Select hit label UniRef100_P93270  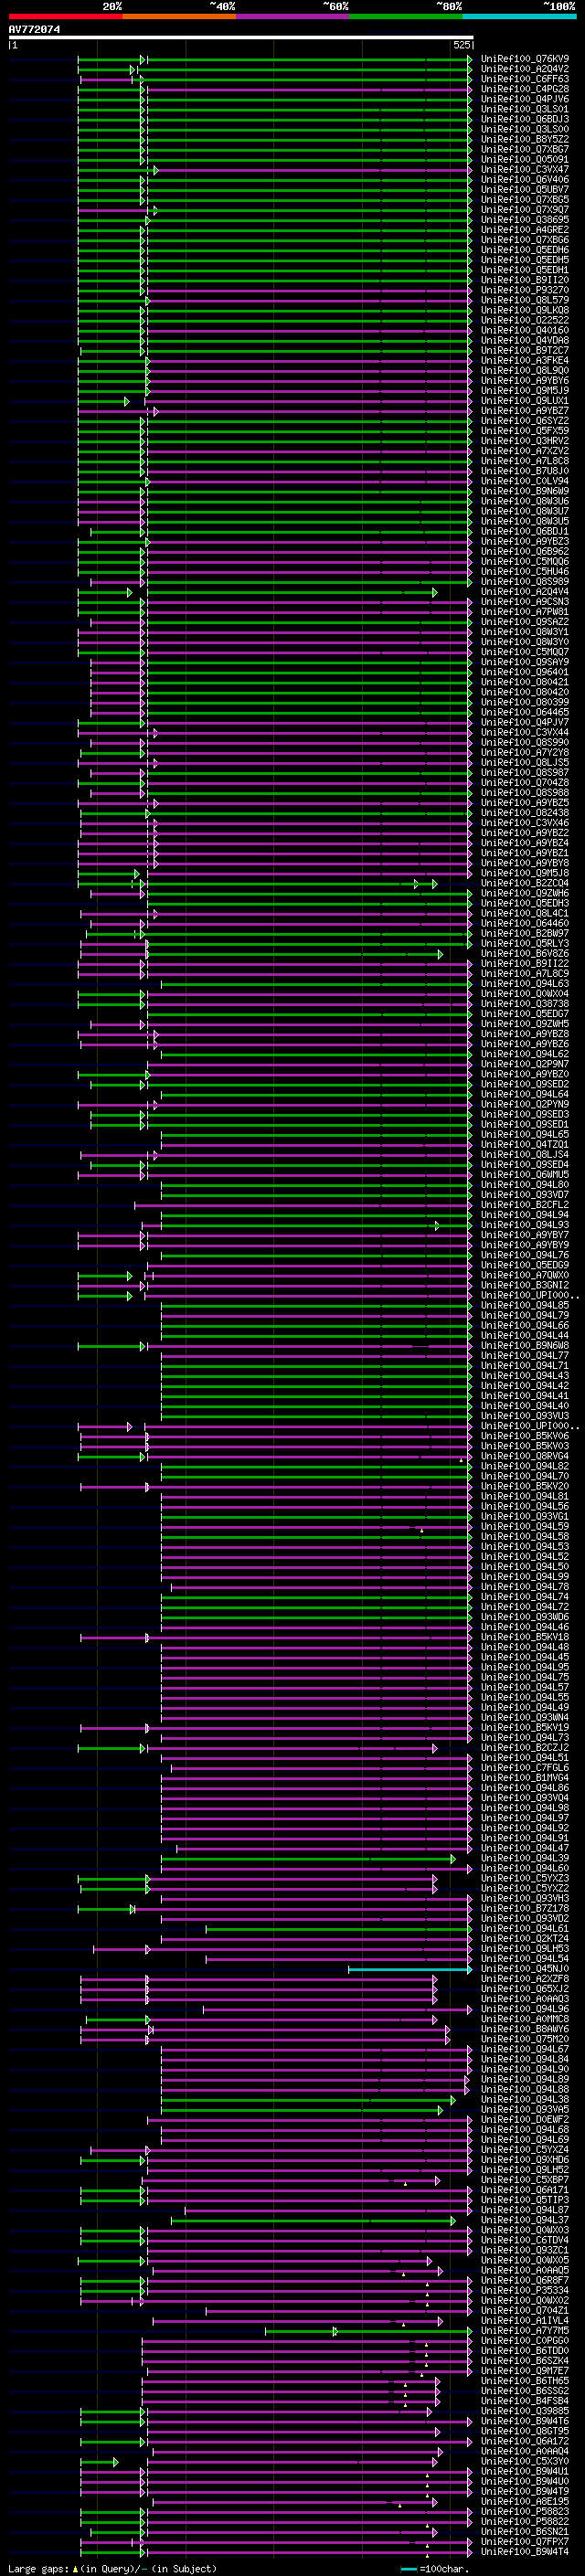[524, 290]
